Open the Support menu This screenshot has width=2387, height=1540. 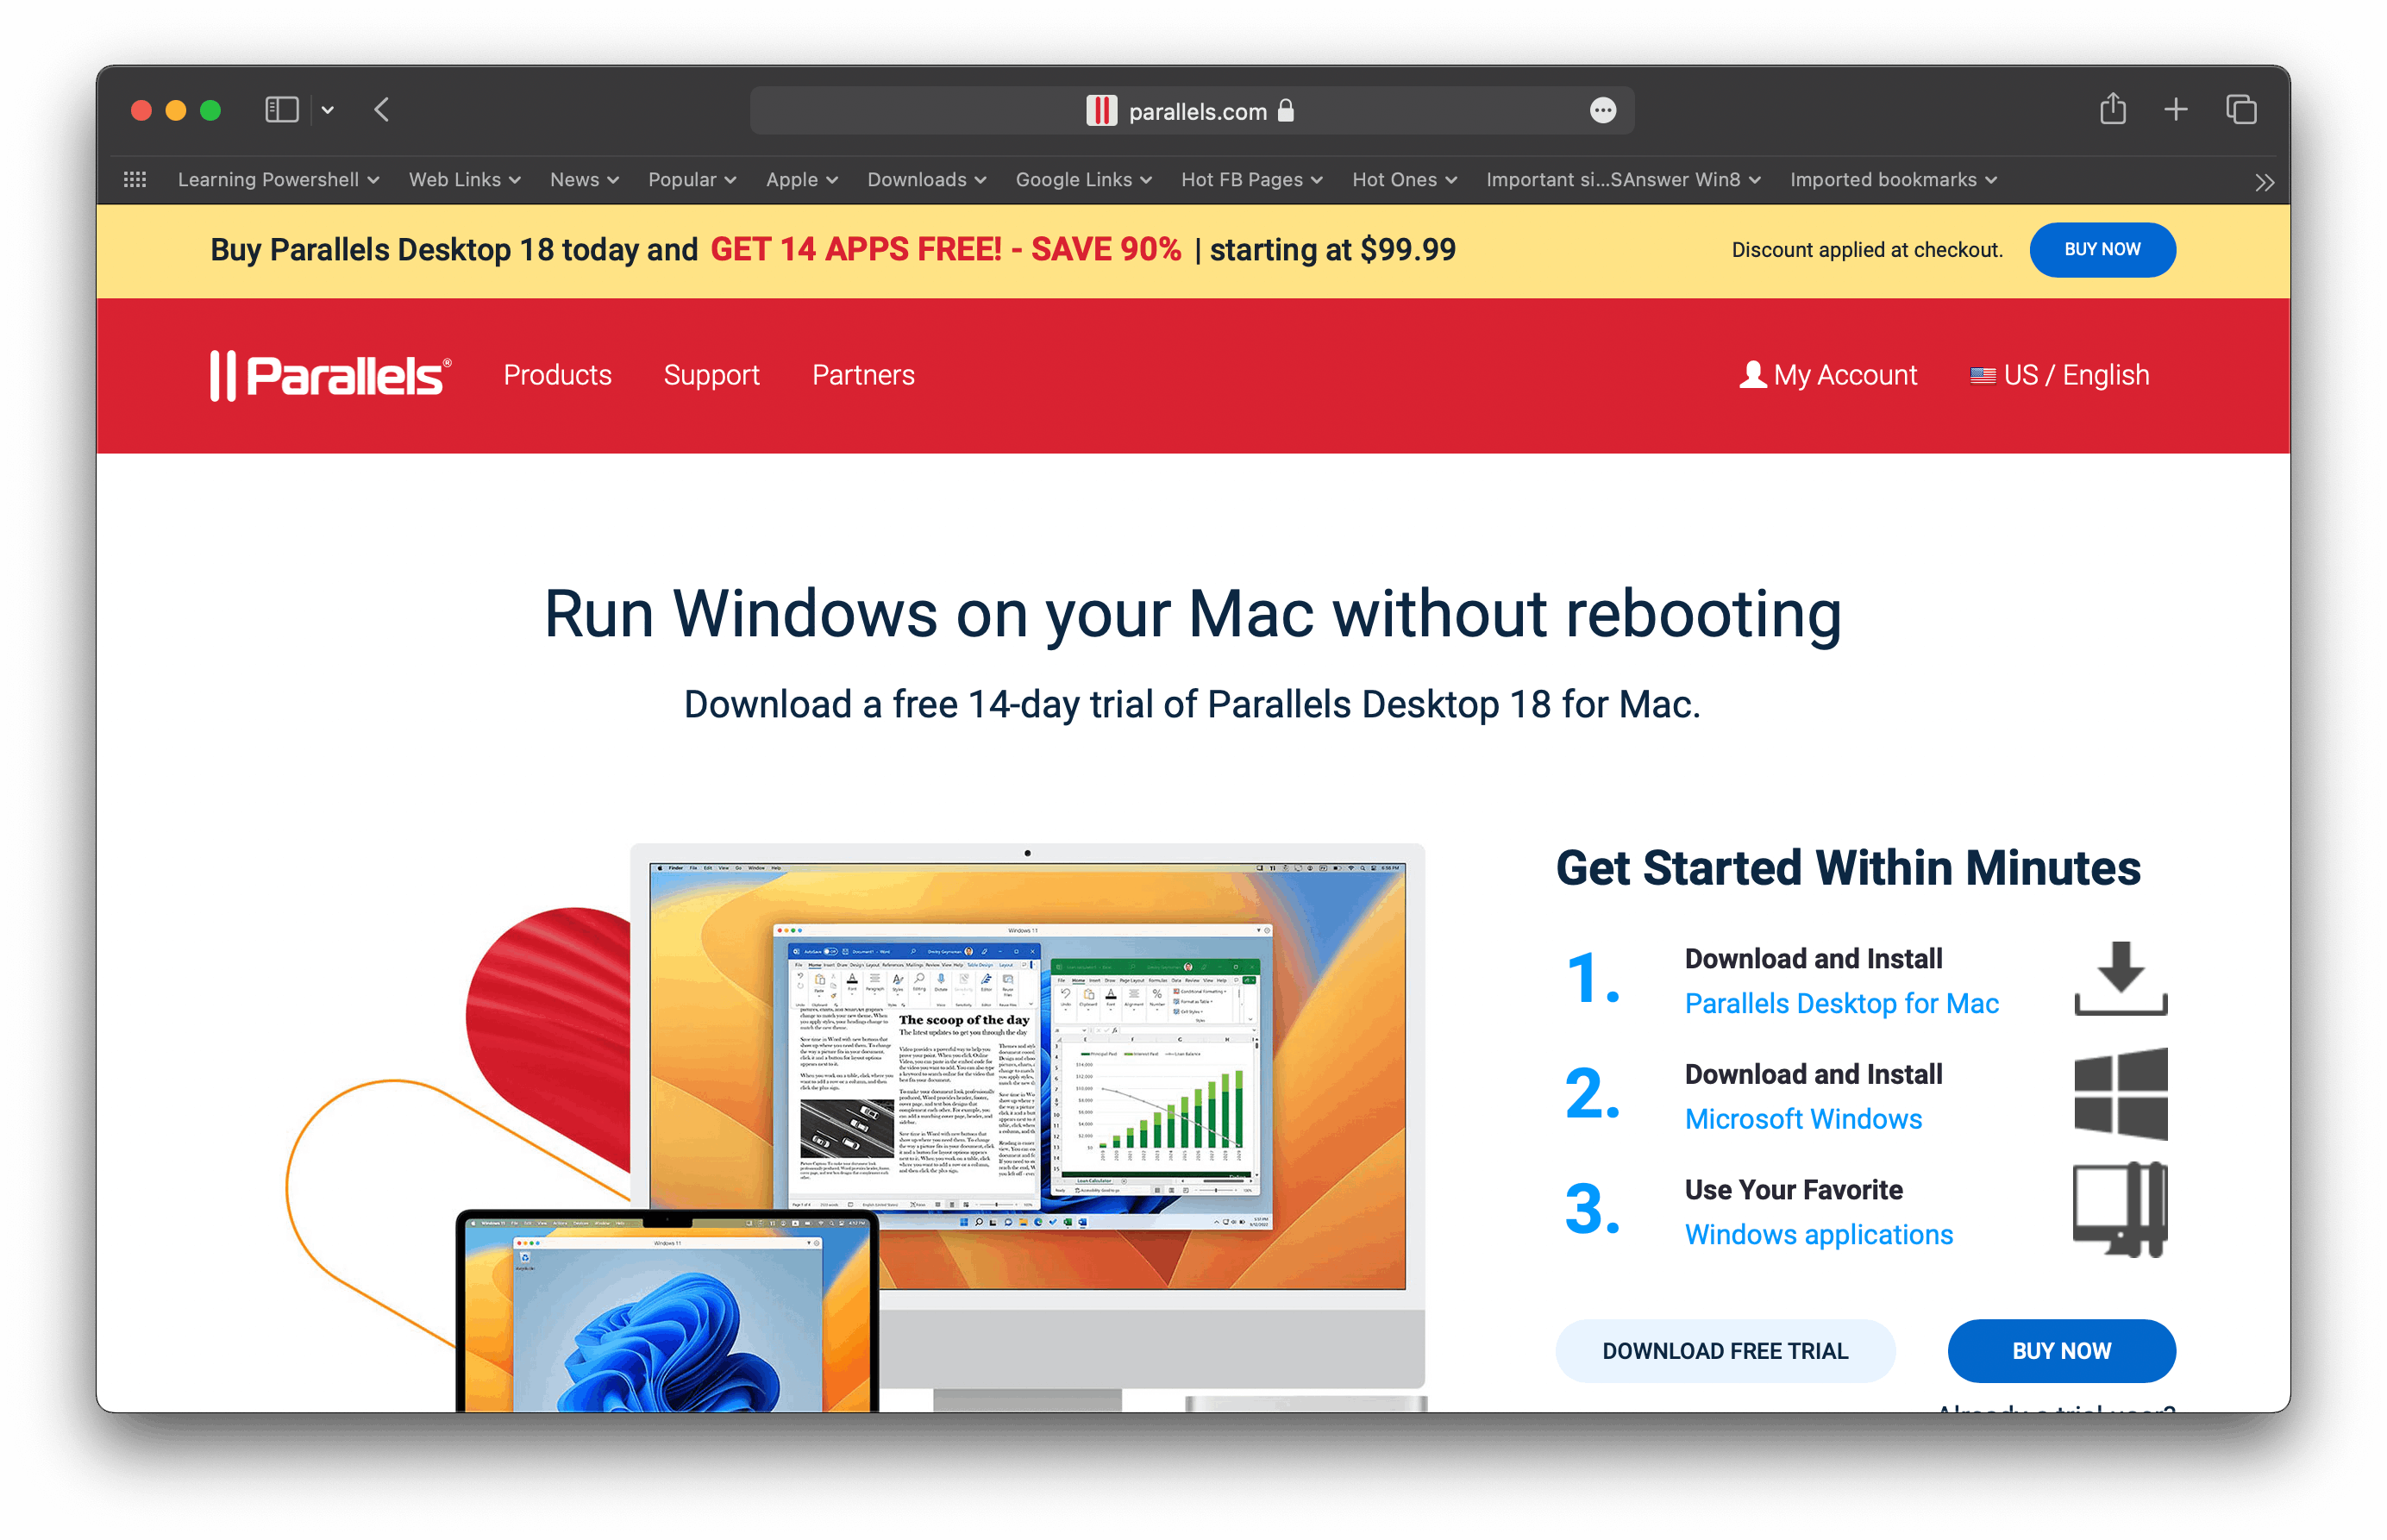tap(711, 375)
